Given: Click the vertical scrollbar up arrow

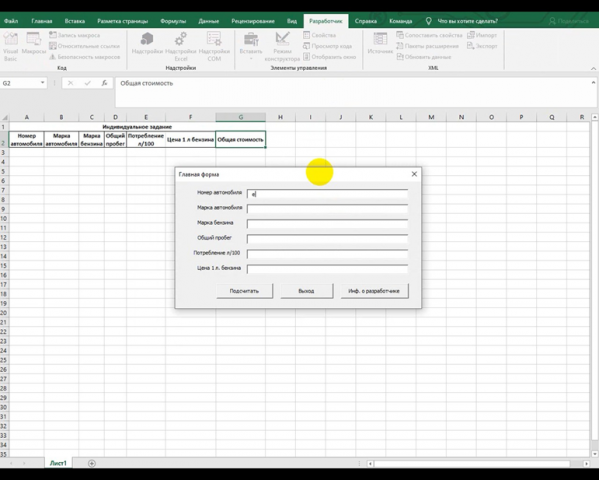Looking at the screenshot, I should point(594,117).
